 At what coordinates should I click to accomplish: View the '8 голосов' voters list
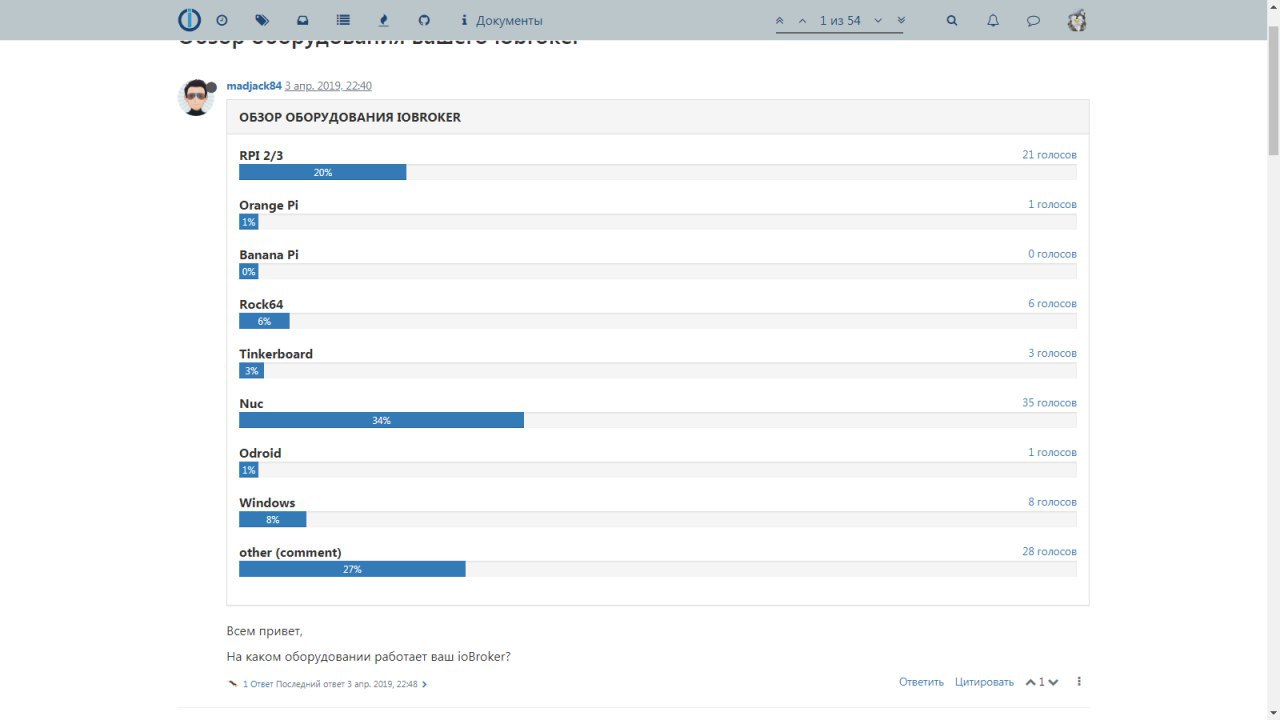point(1052,502)
